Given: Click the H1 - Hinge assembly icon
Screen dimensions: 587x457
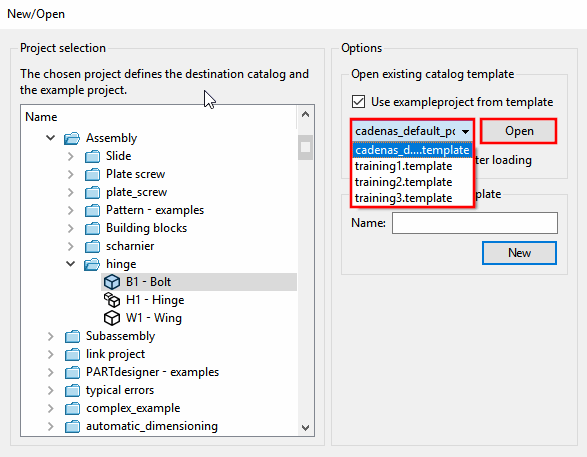Looking at the screenshot, I should (112, 300).
